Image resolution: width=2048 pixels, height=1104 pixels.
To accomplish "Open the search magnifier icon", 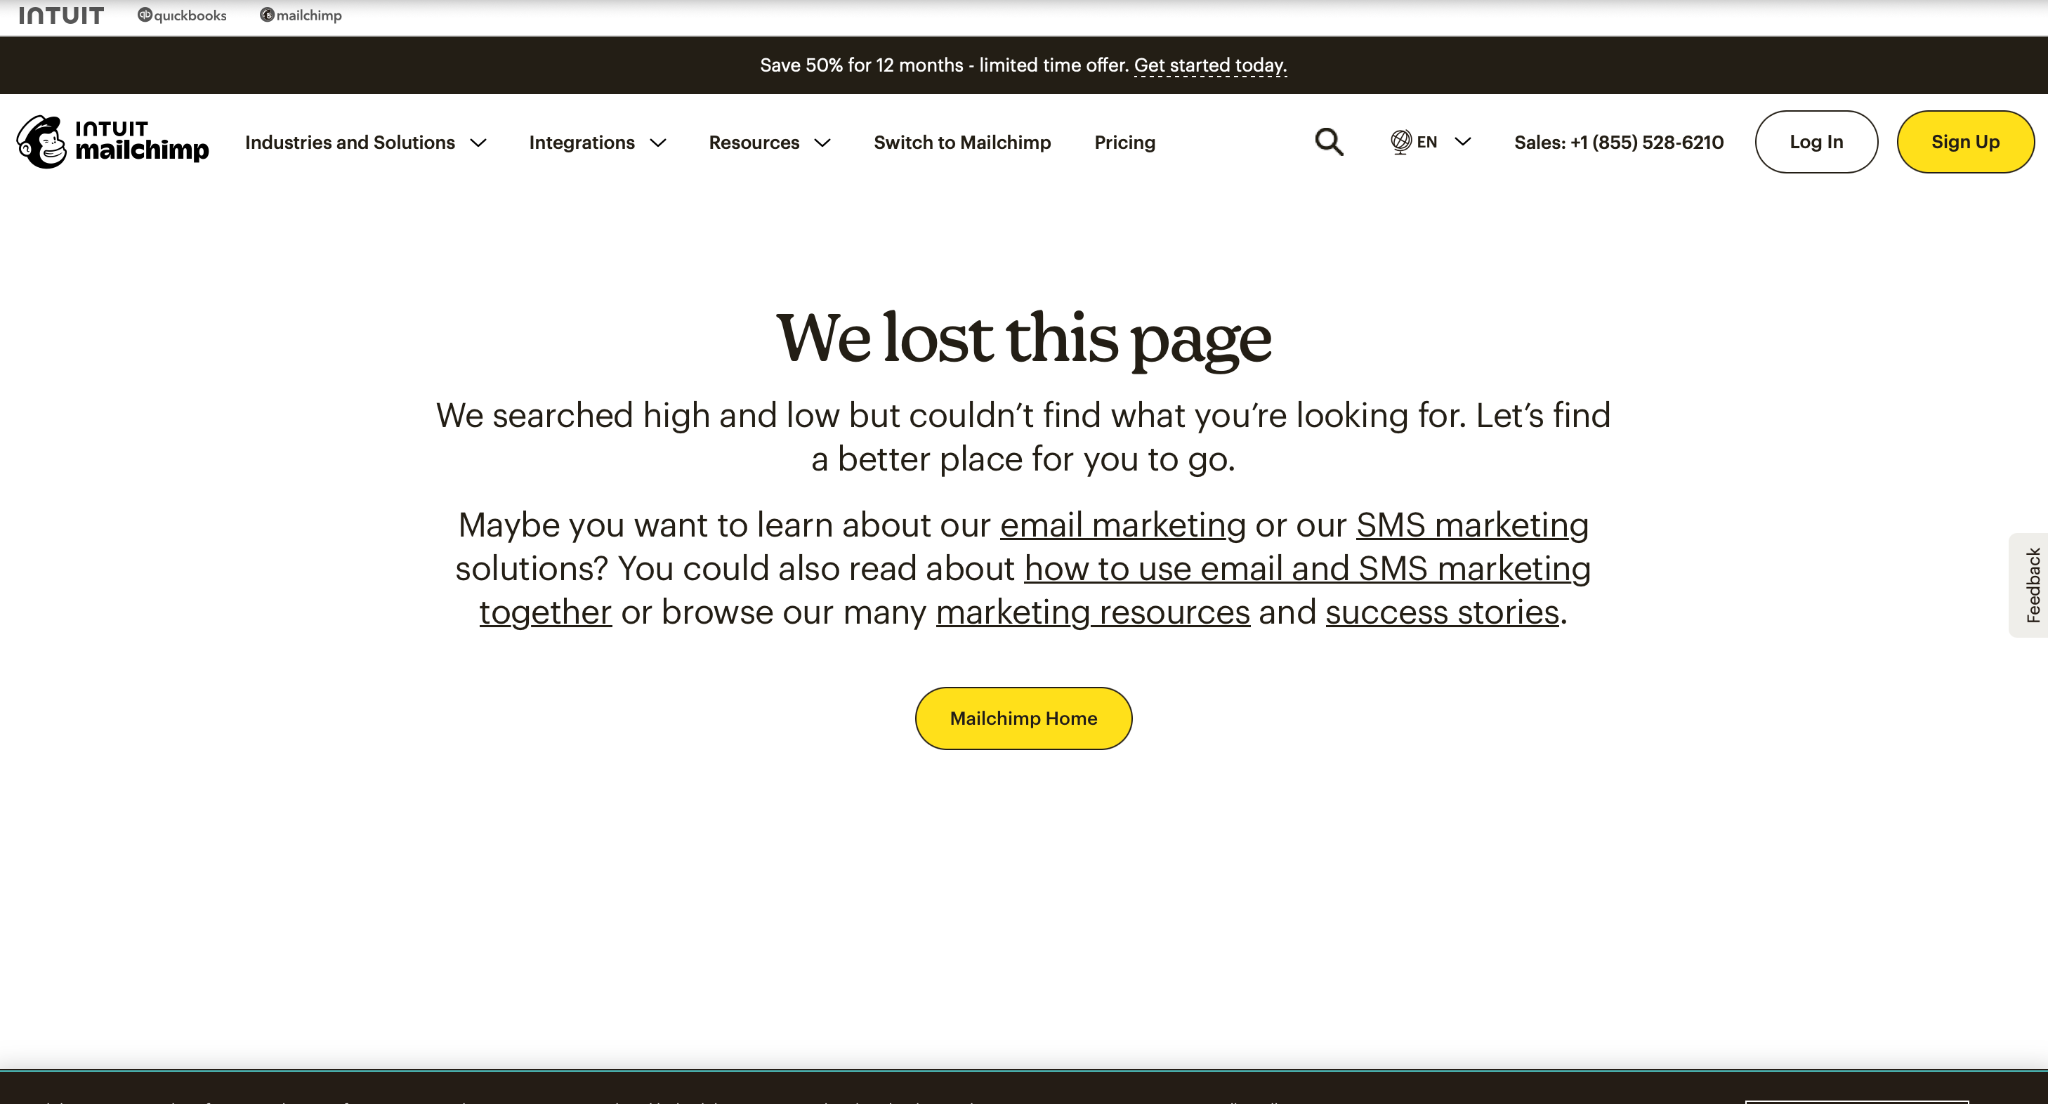I will coord(1329,142).
